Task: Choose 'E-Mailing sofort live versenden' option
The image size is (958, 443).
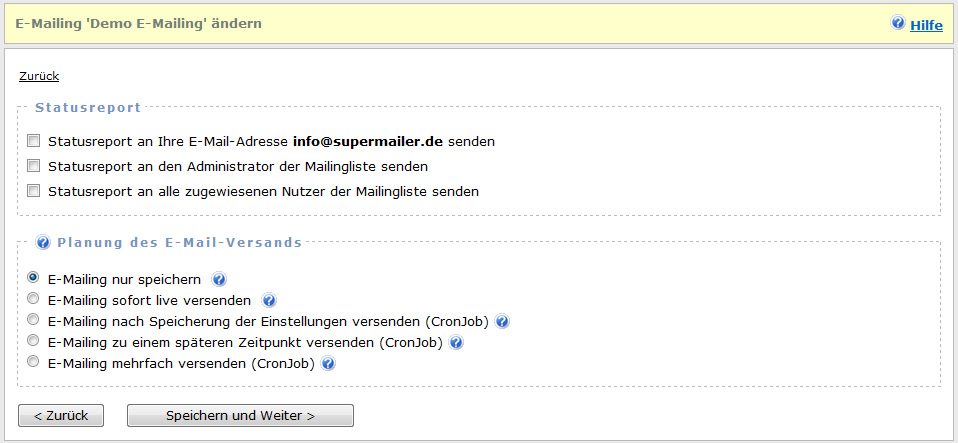Action: click(34, 299)
